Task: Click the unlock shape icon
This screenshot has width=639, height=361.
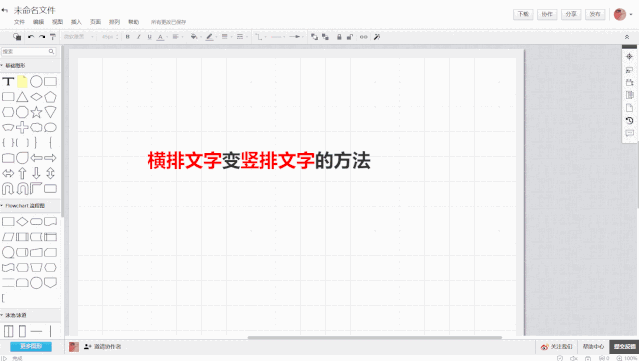Action: click(350, 37)
